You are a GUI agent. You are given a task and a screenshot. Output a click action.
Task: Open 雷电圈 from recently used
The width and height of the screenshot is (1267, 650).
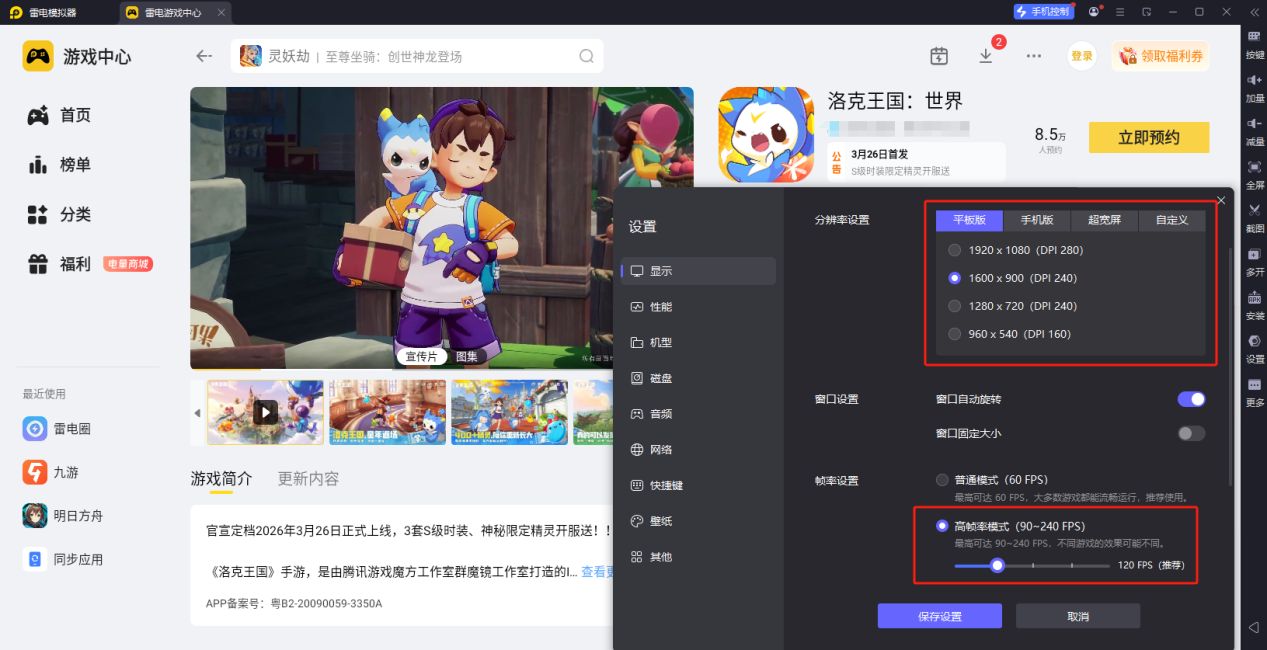tap(58, 428)
